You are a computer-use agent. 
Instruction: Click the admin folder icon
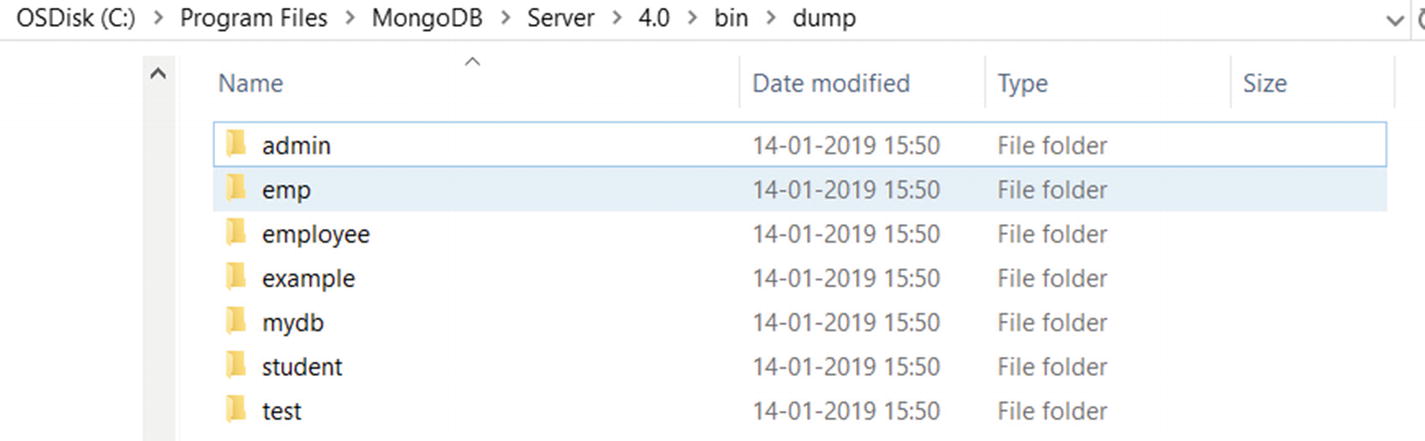click(236, 145)
